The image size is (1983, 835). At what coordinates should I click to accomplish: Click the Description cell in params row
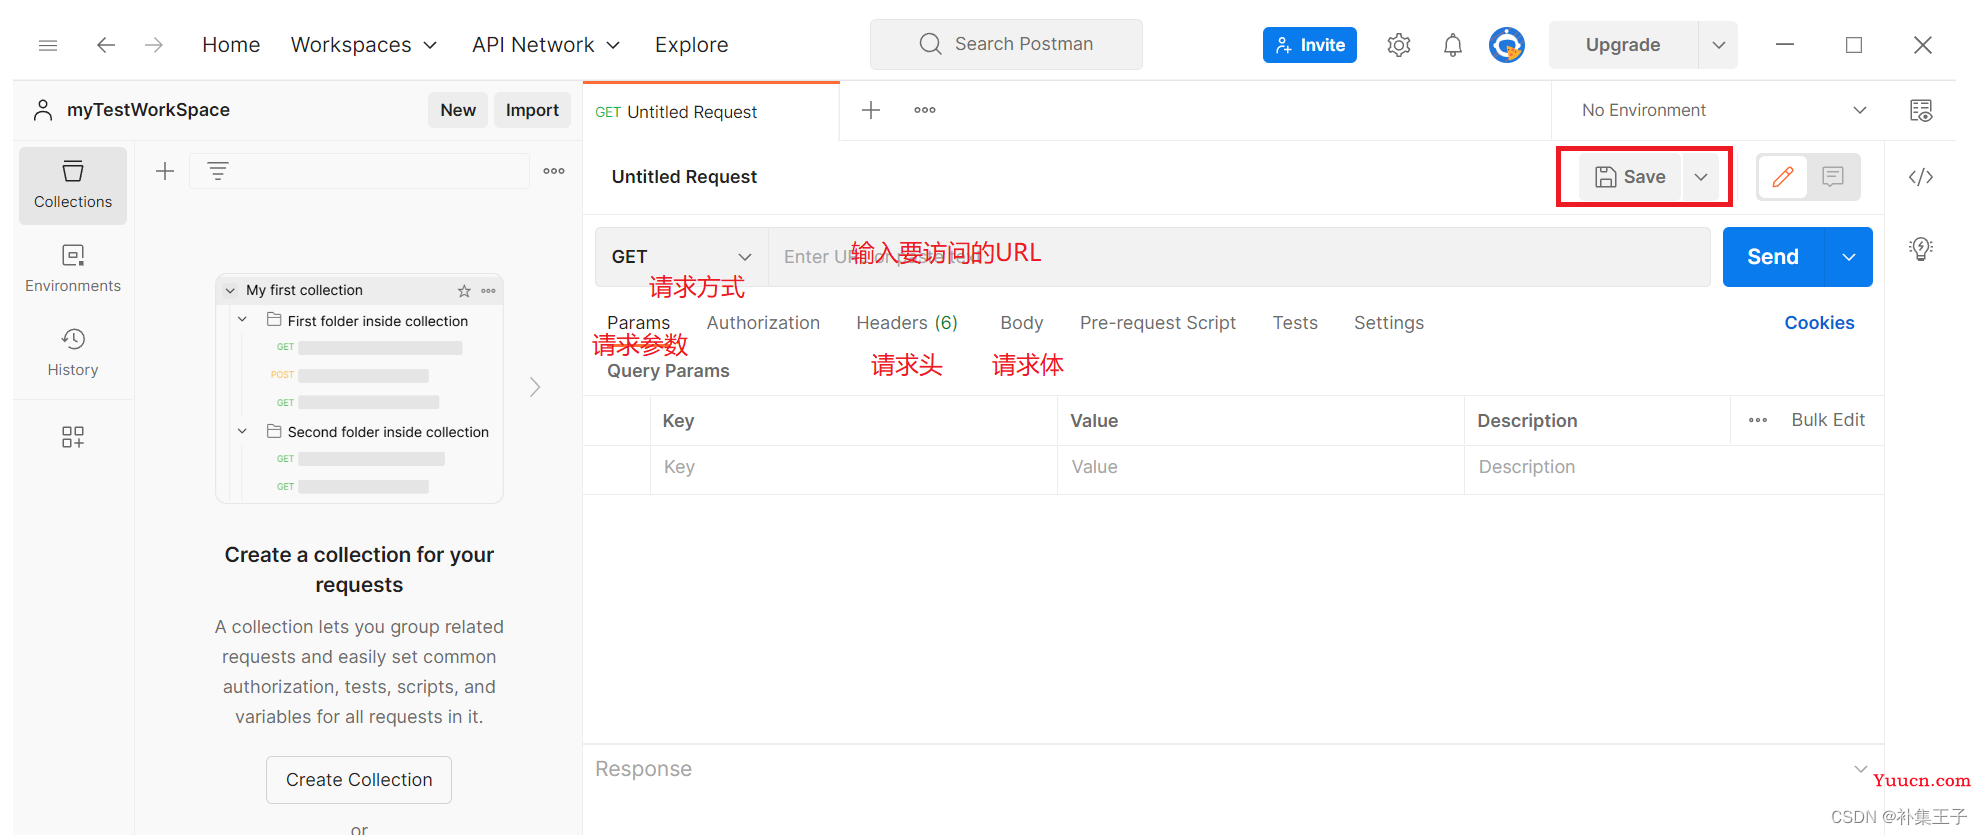tap(1673, 467)
